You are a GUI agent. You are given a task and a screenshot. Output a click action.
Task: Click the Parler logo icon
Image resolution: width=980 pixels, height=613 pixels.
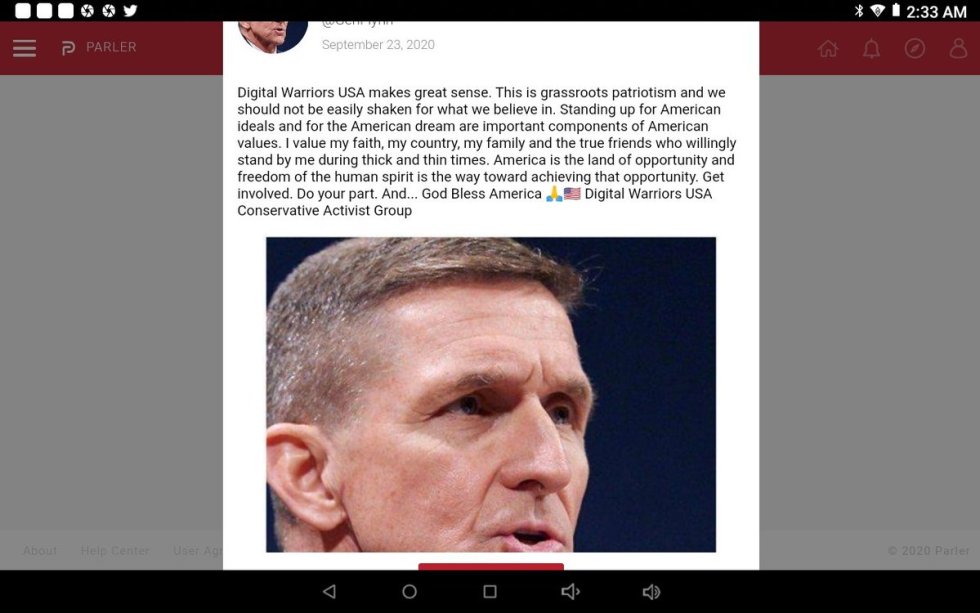pos(68,48)
